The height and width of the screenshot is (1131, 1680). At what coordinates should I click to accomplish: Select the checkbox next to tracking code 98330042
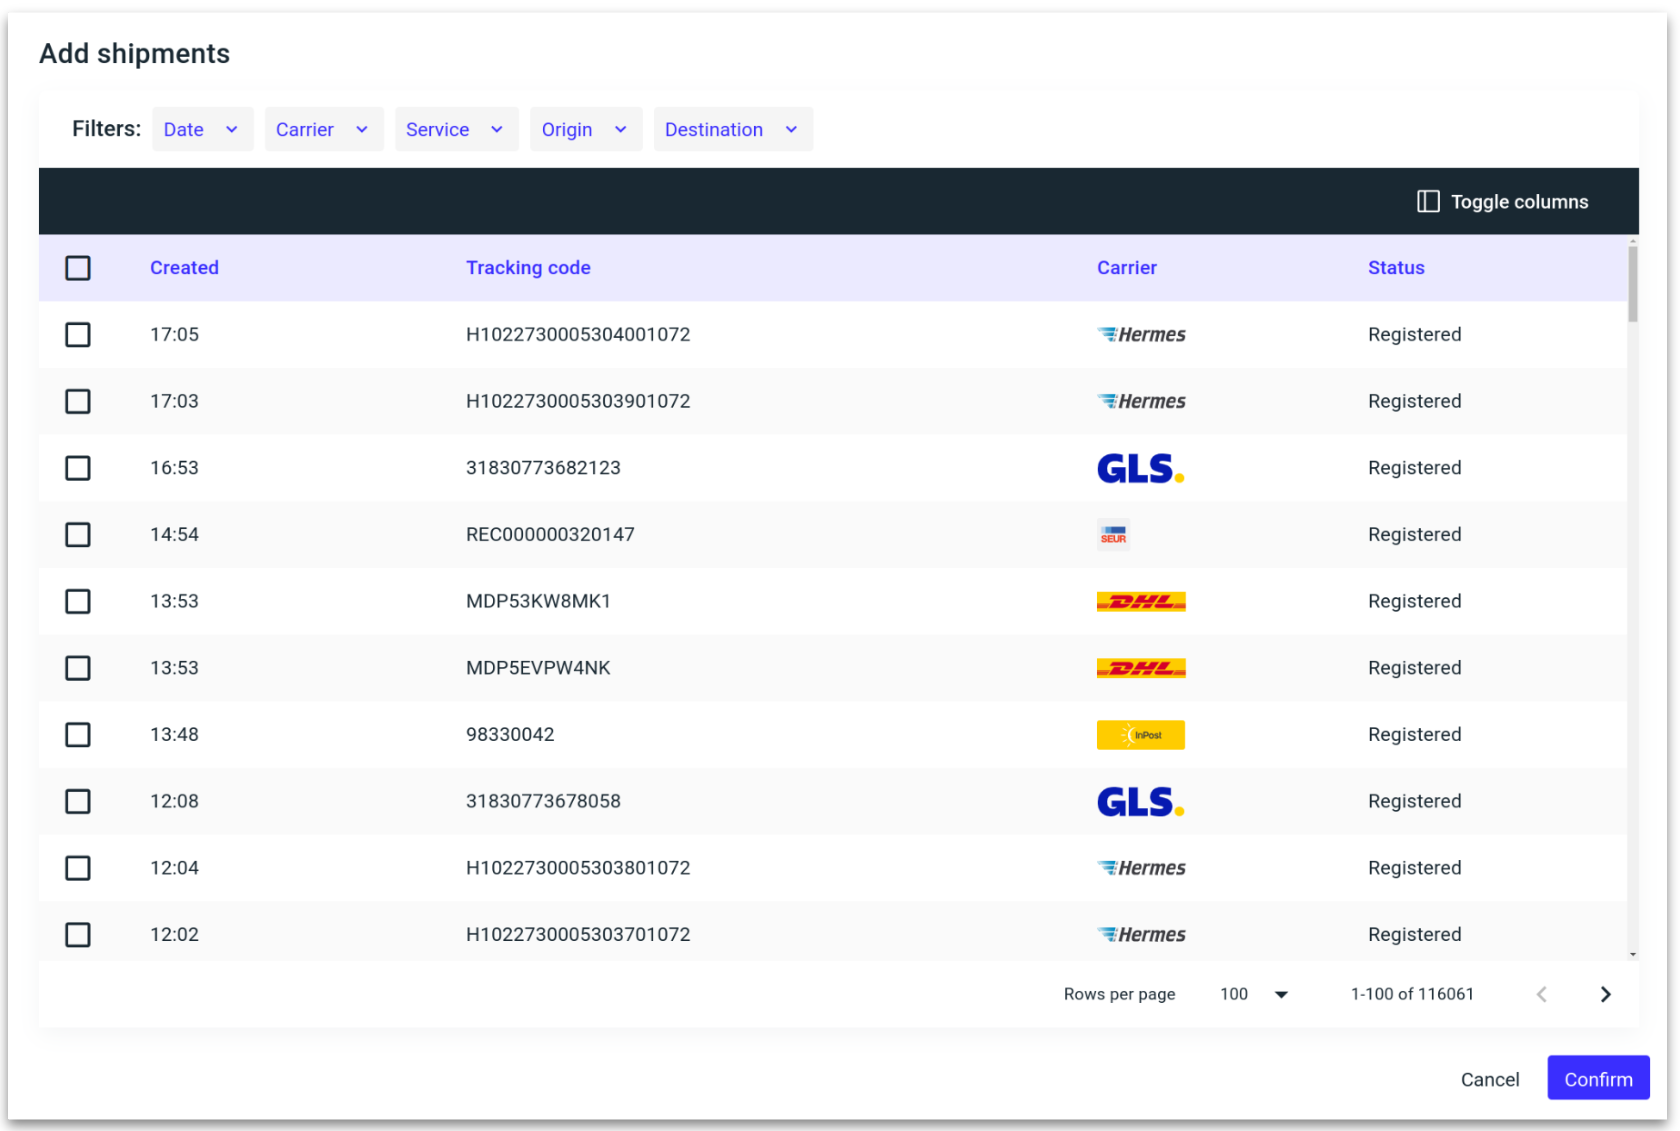coord(77,734)
